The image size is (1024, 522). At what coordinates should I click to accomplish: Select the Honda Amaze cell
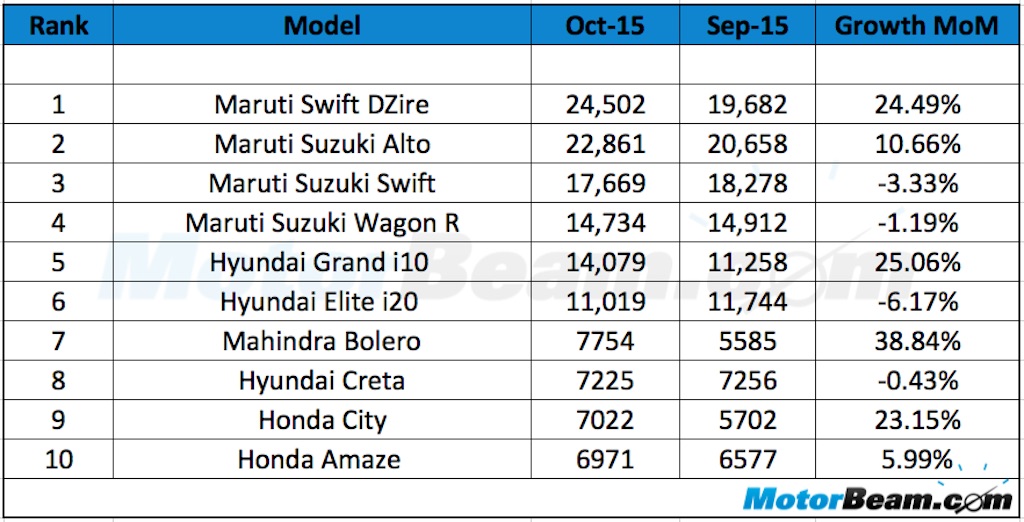click(x=321, y=460)
